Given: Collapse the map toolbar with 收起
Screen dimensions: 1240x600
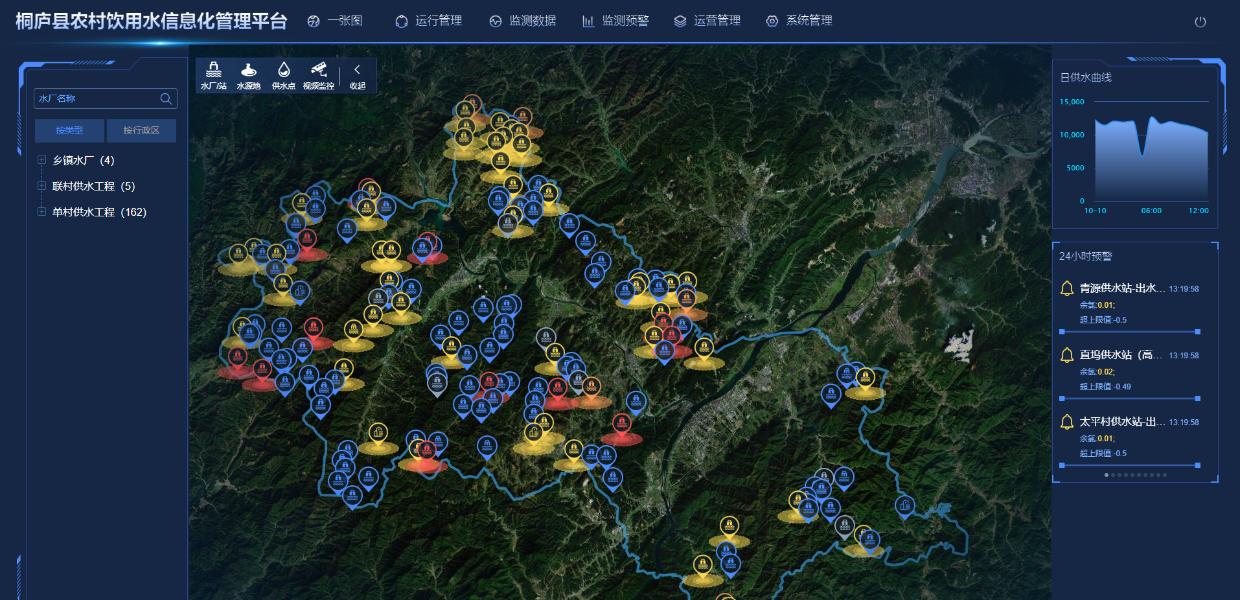Looking at the screenshot, I should click(x=357, y=74).
